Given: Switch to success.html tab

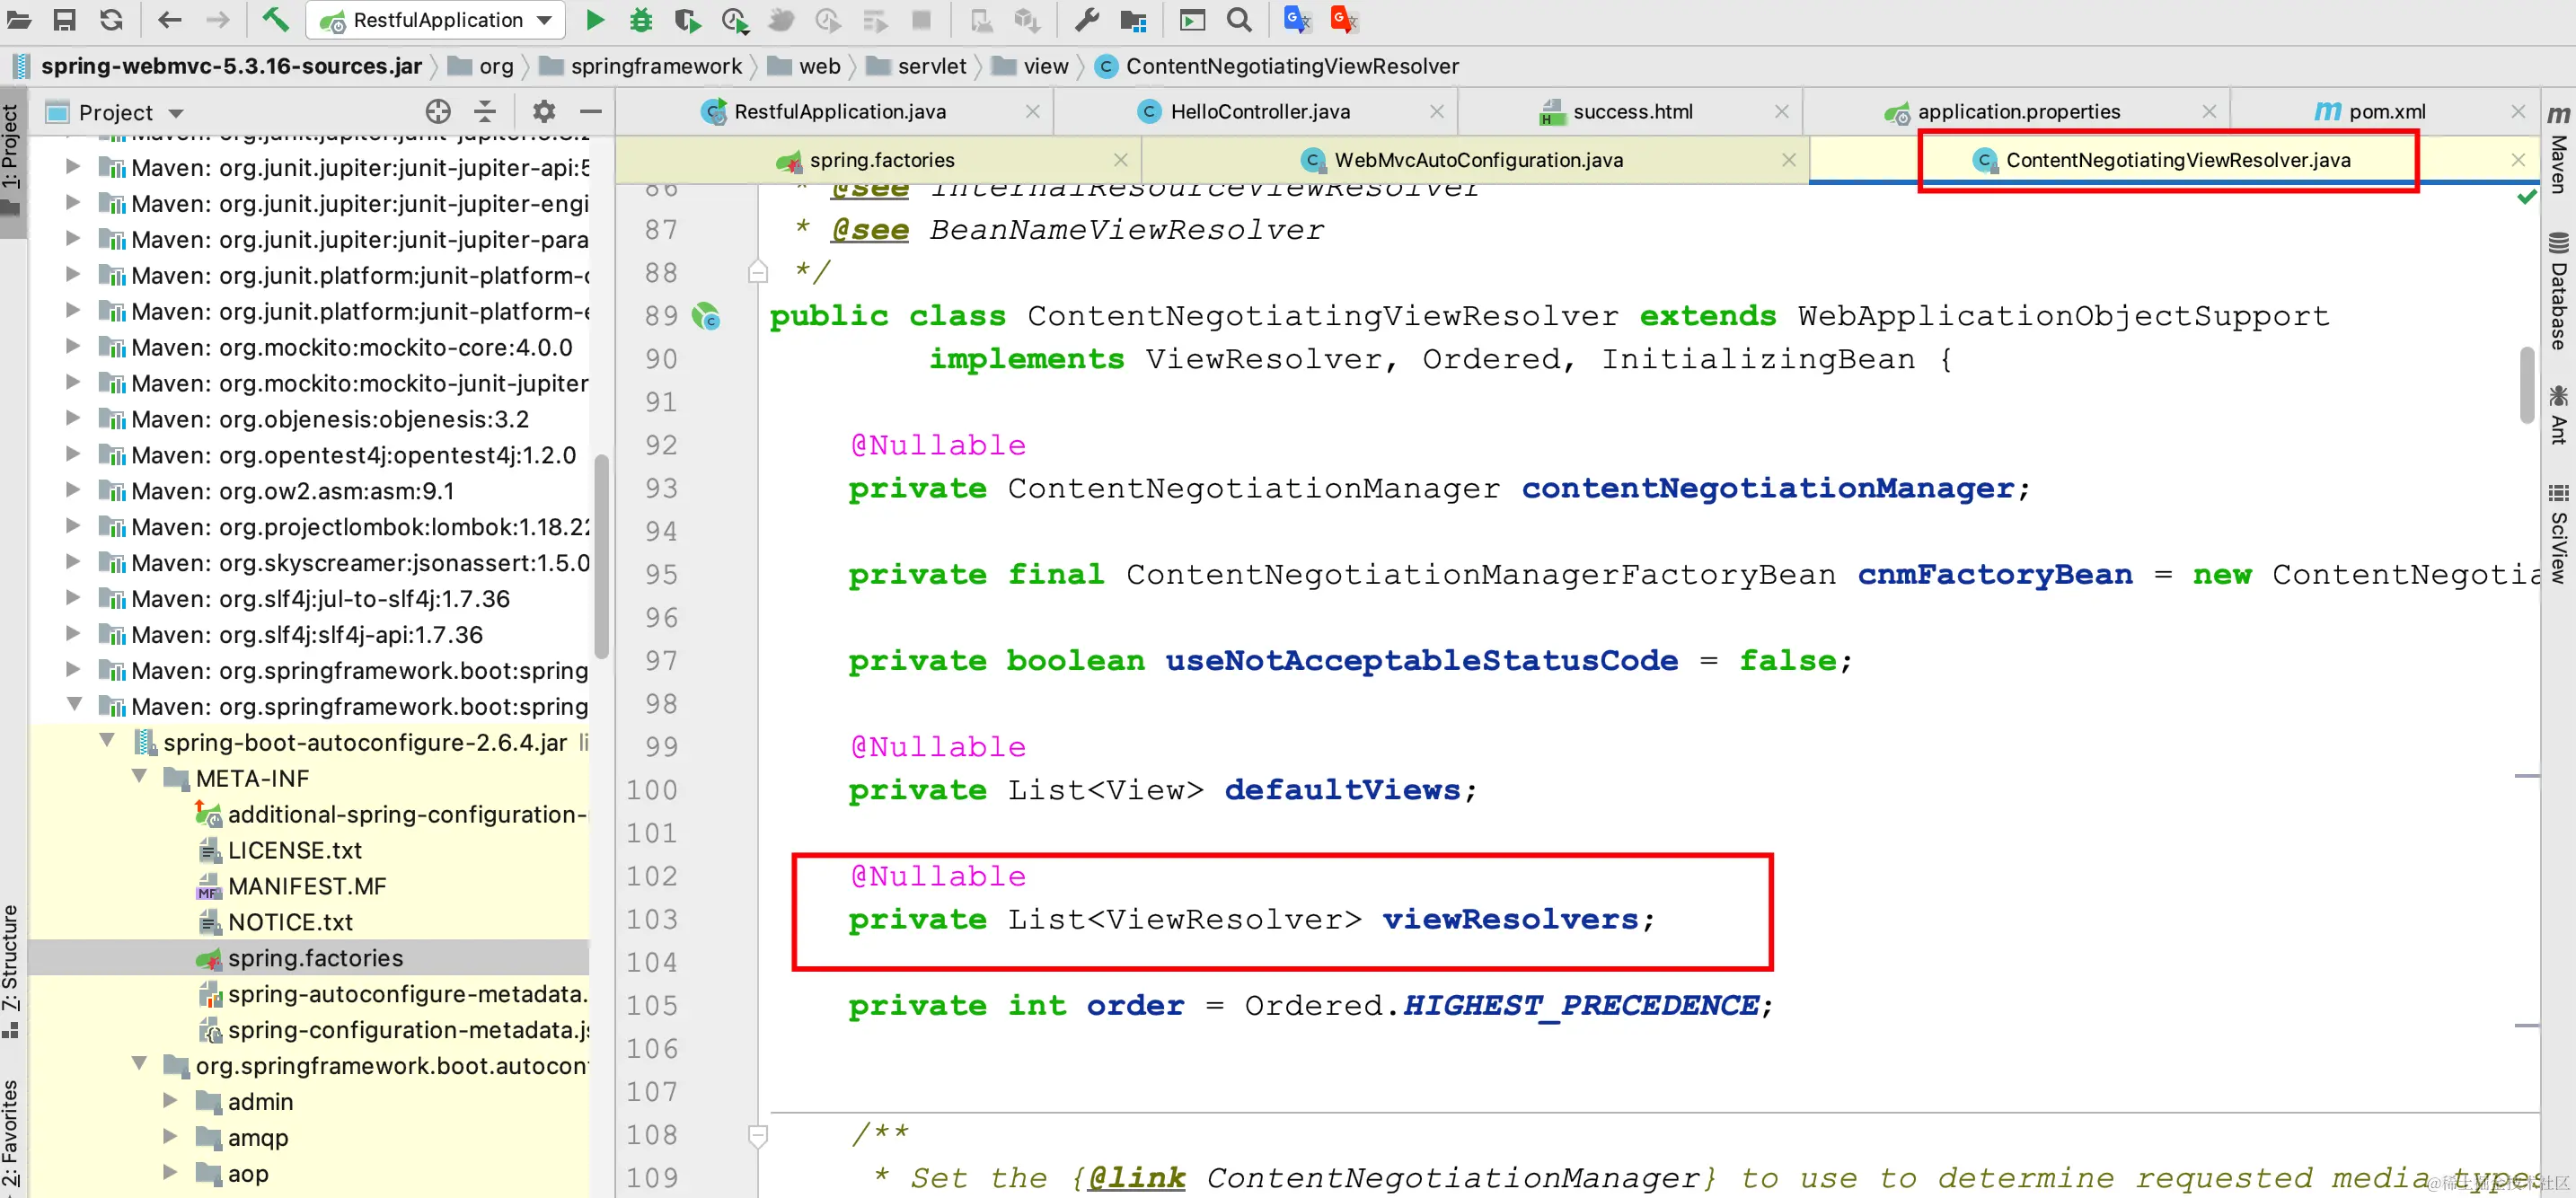Looking at the screenshot, I should [x=1632, y=111].
